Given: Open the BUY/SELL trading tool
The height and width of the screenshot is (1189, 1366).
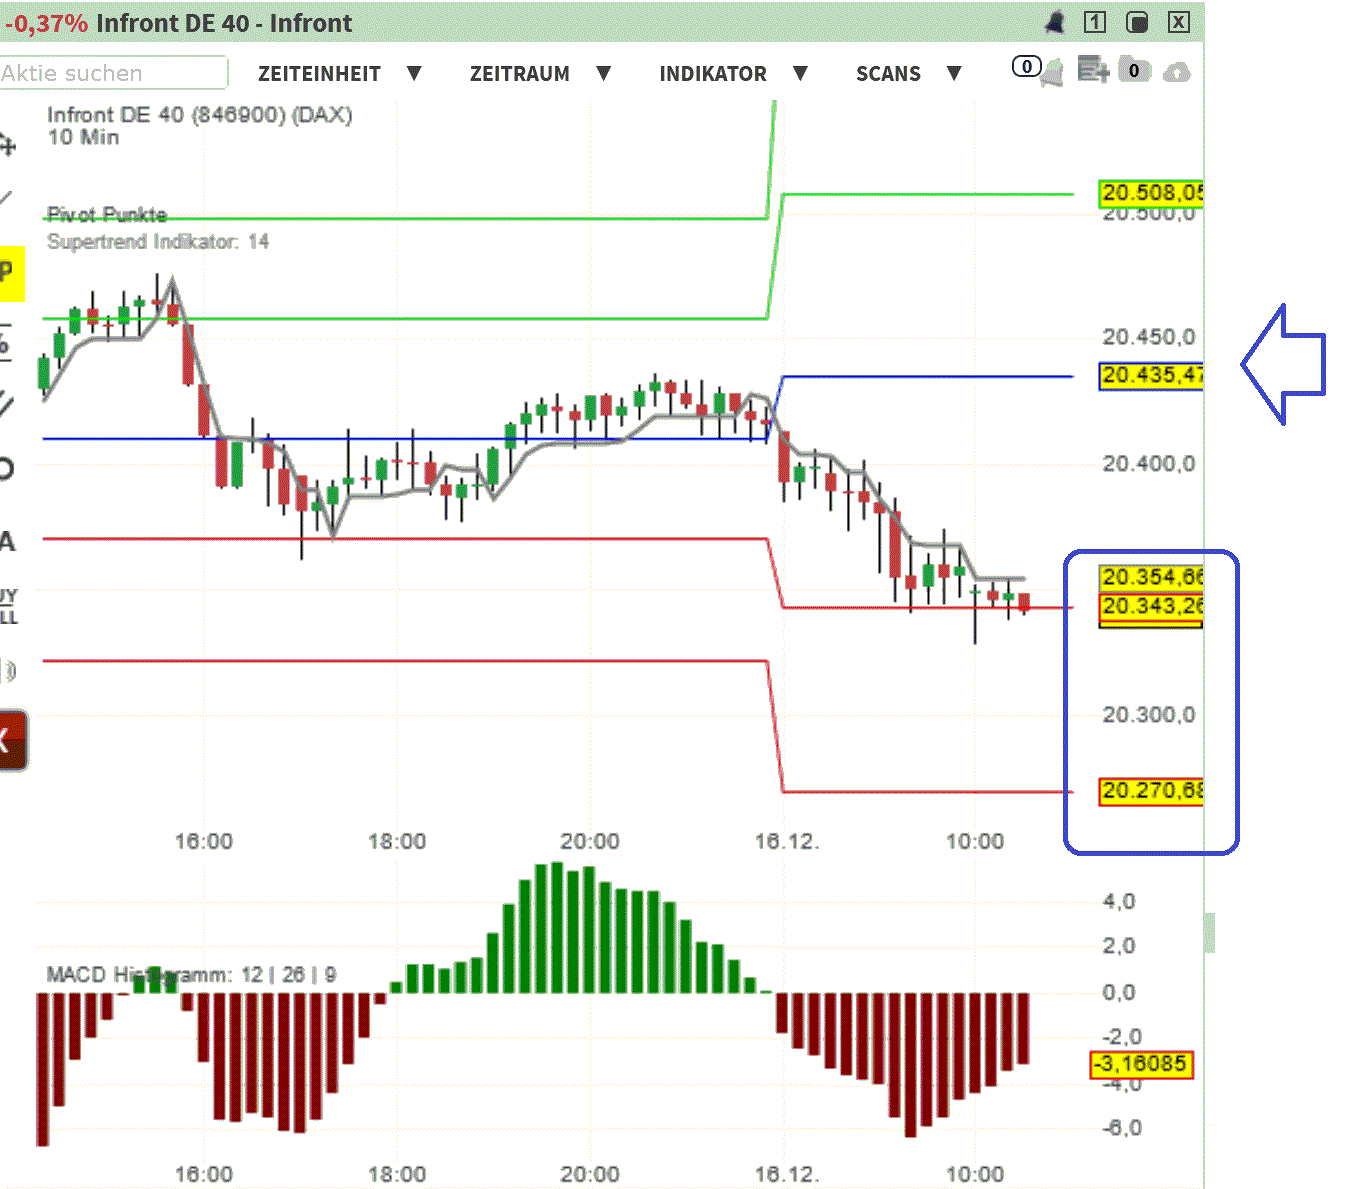Looking at the screenshot, I should [x=8, y=605].
